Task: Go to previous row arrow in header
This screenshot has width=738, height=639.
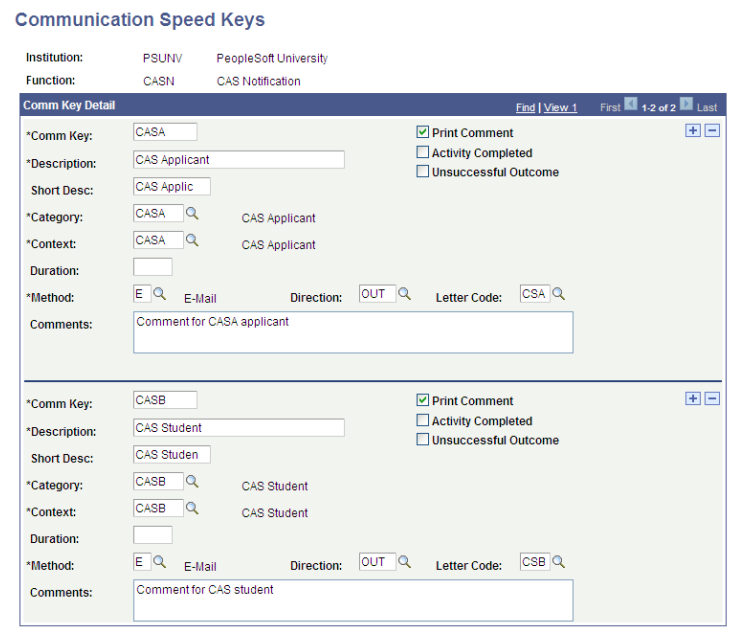Action: [631, 104]
